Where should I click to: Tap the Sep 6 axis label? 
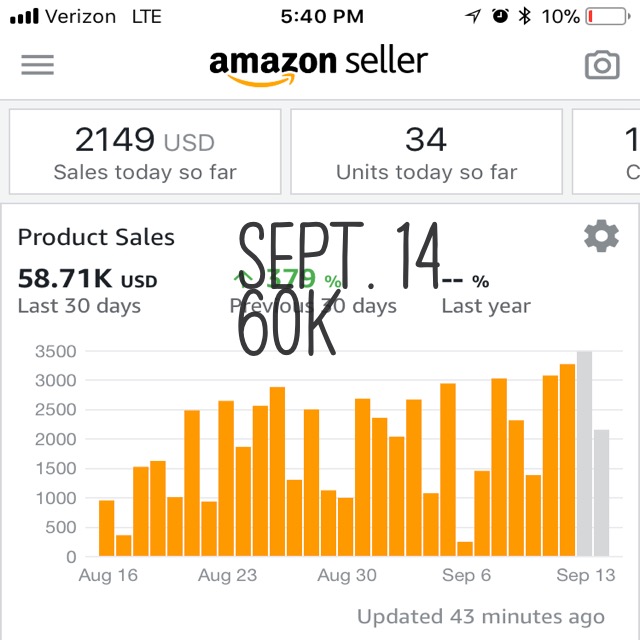click(466, 575)
